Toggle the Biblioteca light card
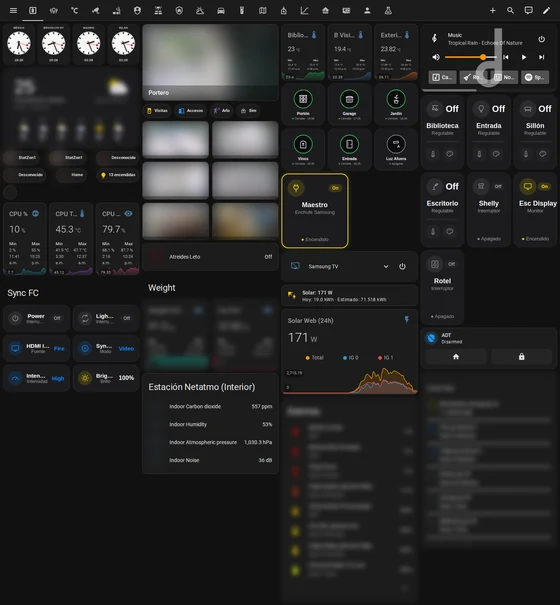The width and height of the screenshot is (560, 605). 442,132
